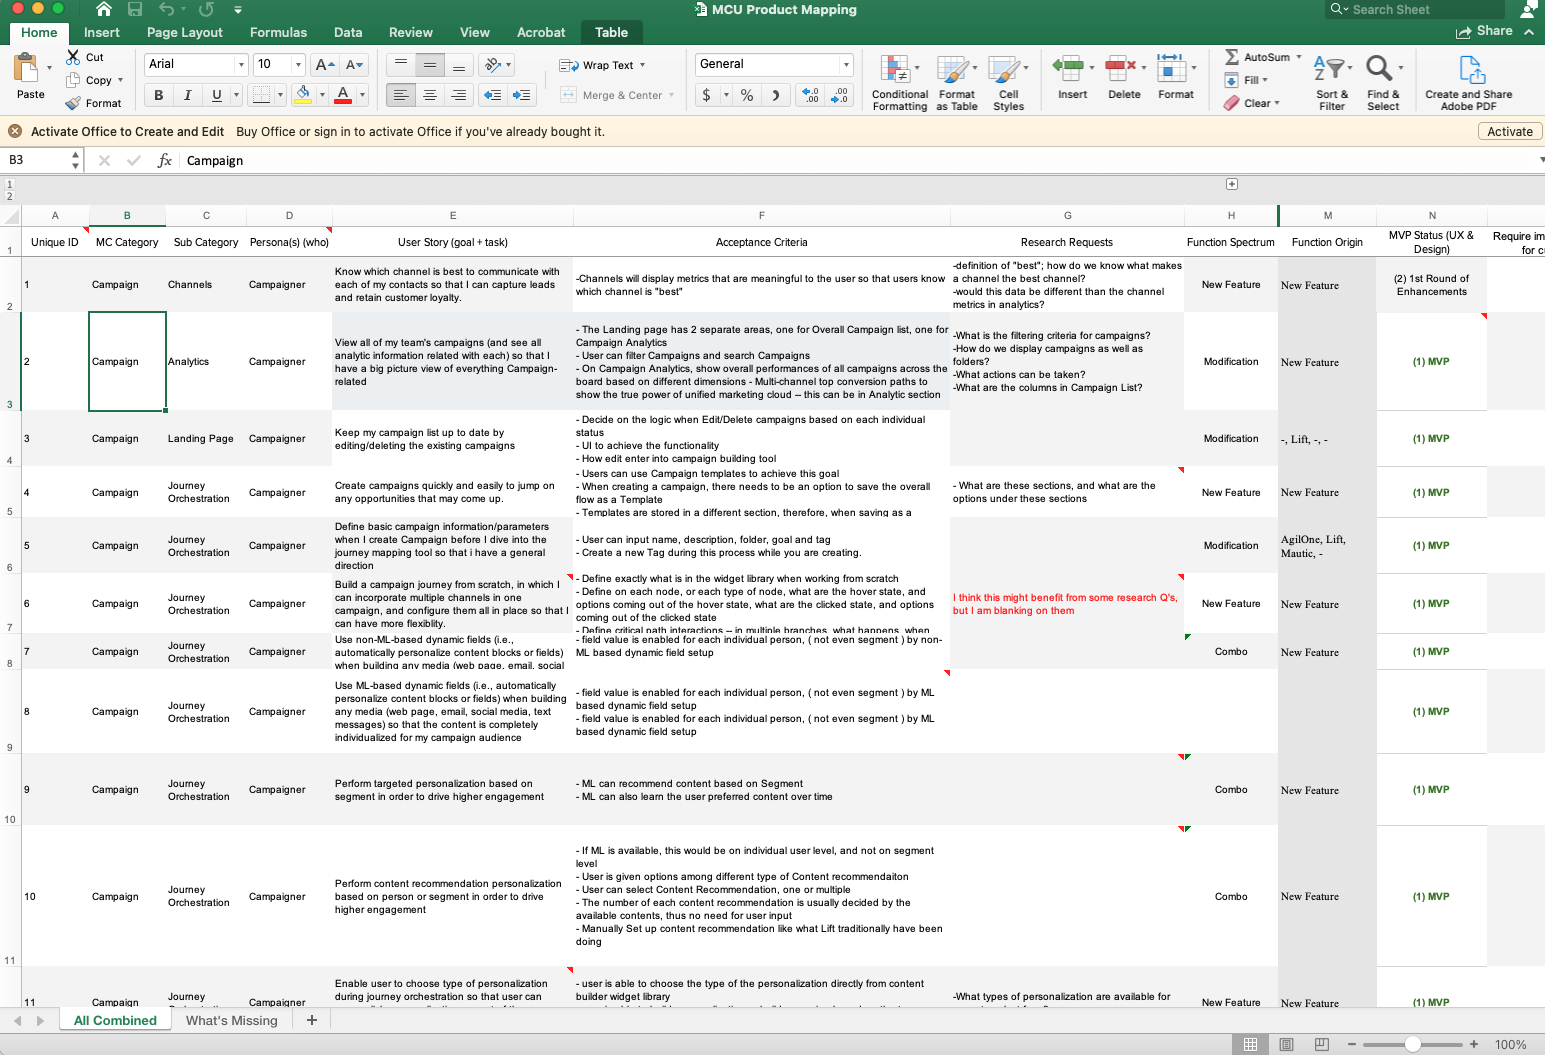Click the Activate button

[1509, 131]
